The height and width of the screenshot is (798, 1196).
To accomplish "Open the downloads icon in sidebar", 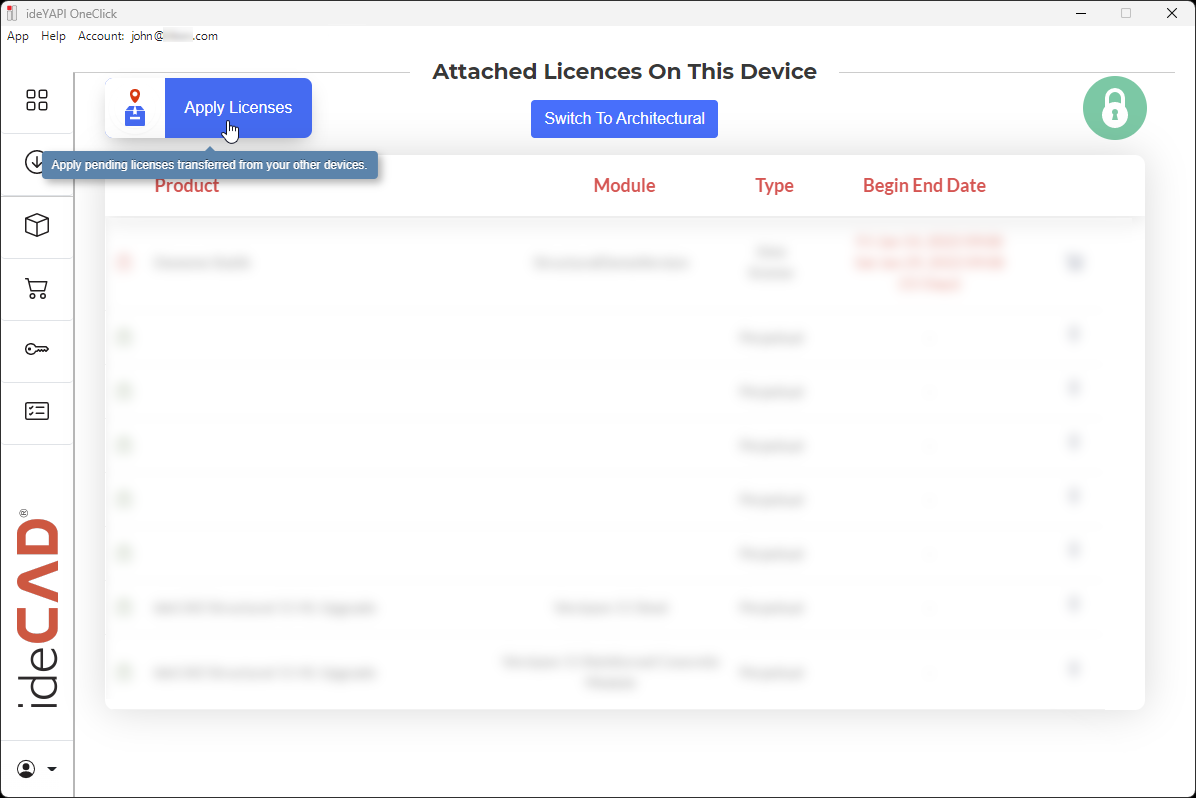I will [x=35, y=162].
